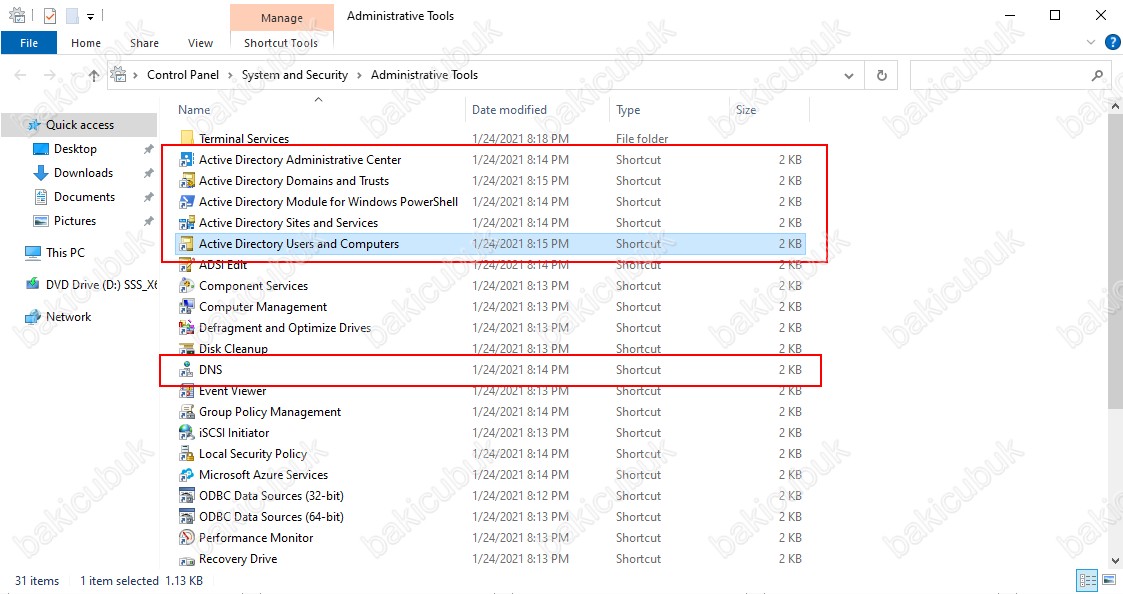The width and height of the screenshot is (1123, 594).
Task: Open the Home ribbon tab
Action: click(x=86, y=43)
